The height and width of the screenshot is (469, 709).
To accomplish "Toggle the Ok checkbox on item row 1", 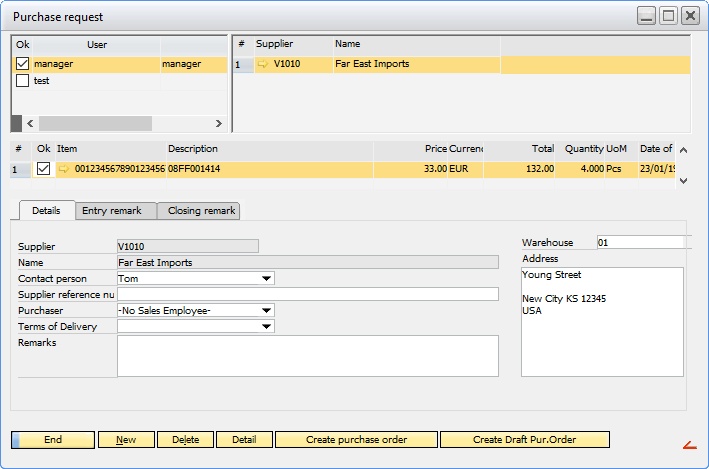I will 43,169.
